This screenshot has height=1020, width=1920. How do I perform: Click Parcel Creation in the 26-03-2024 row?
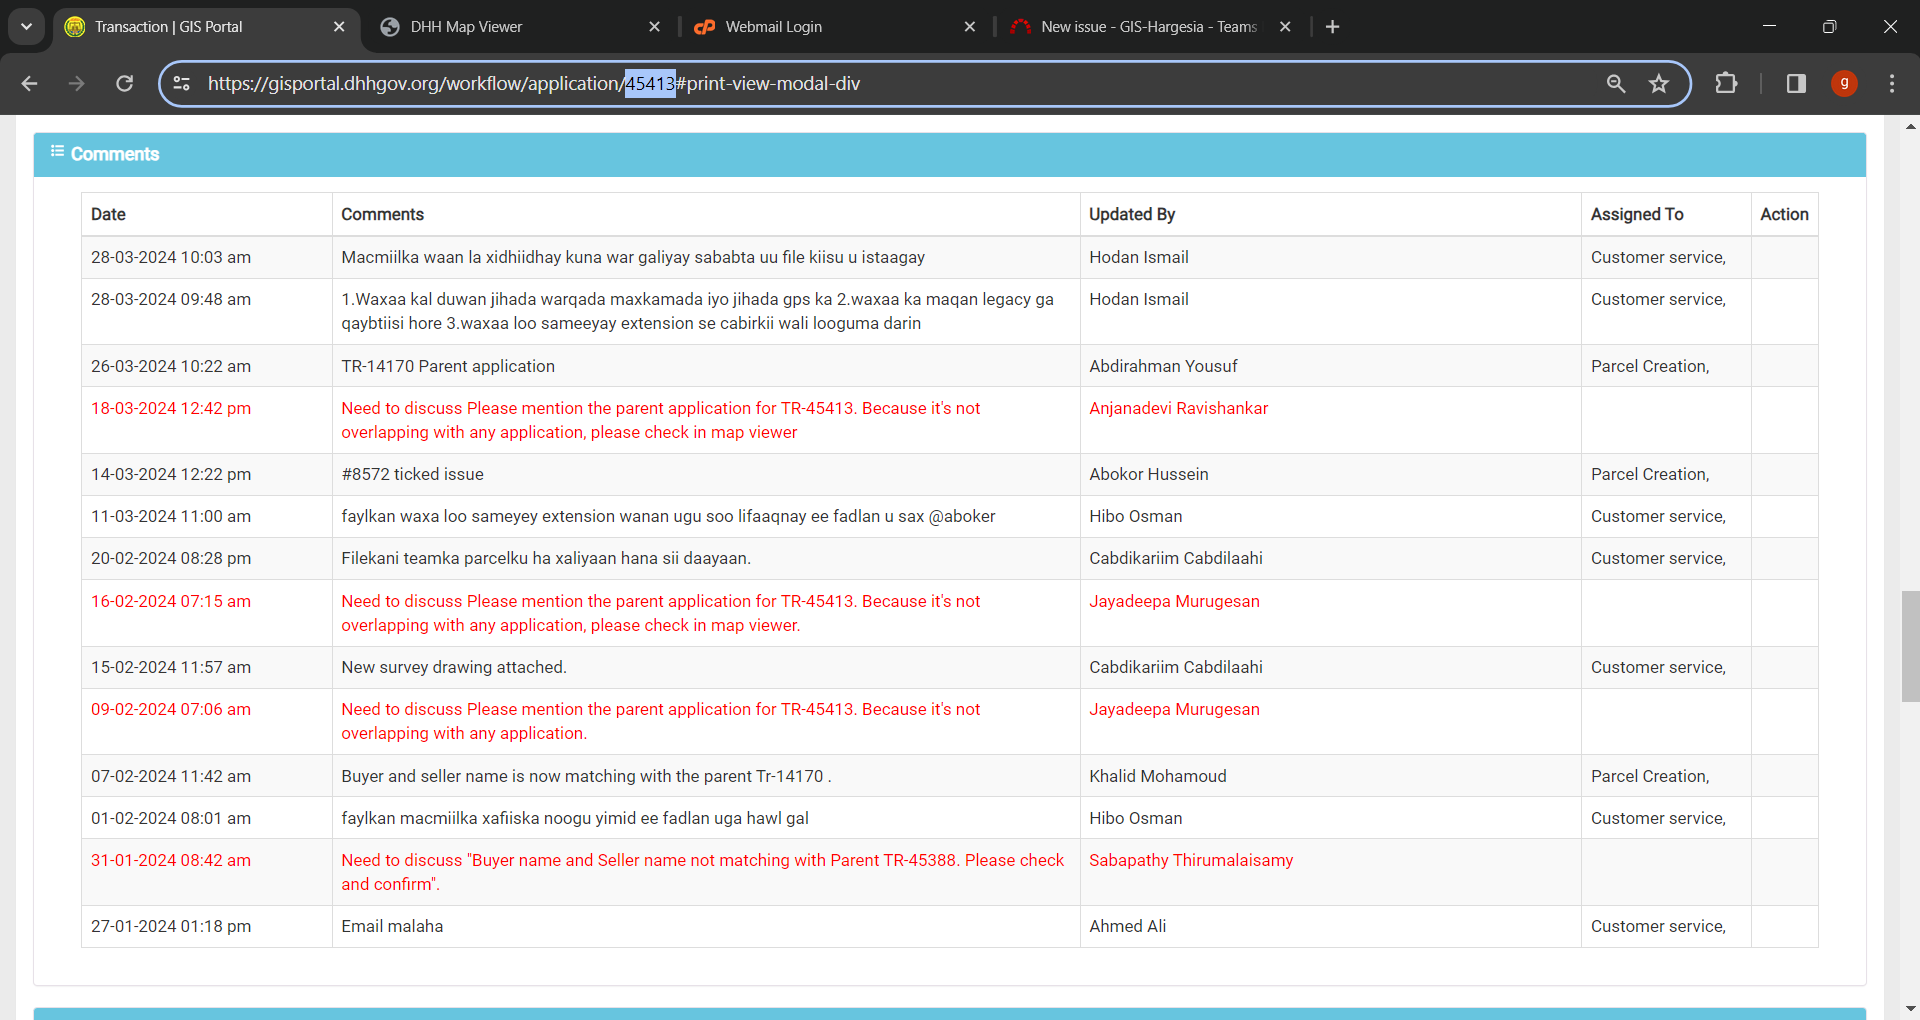click(1650, 366)
